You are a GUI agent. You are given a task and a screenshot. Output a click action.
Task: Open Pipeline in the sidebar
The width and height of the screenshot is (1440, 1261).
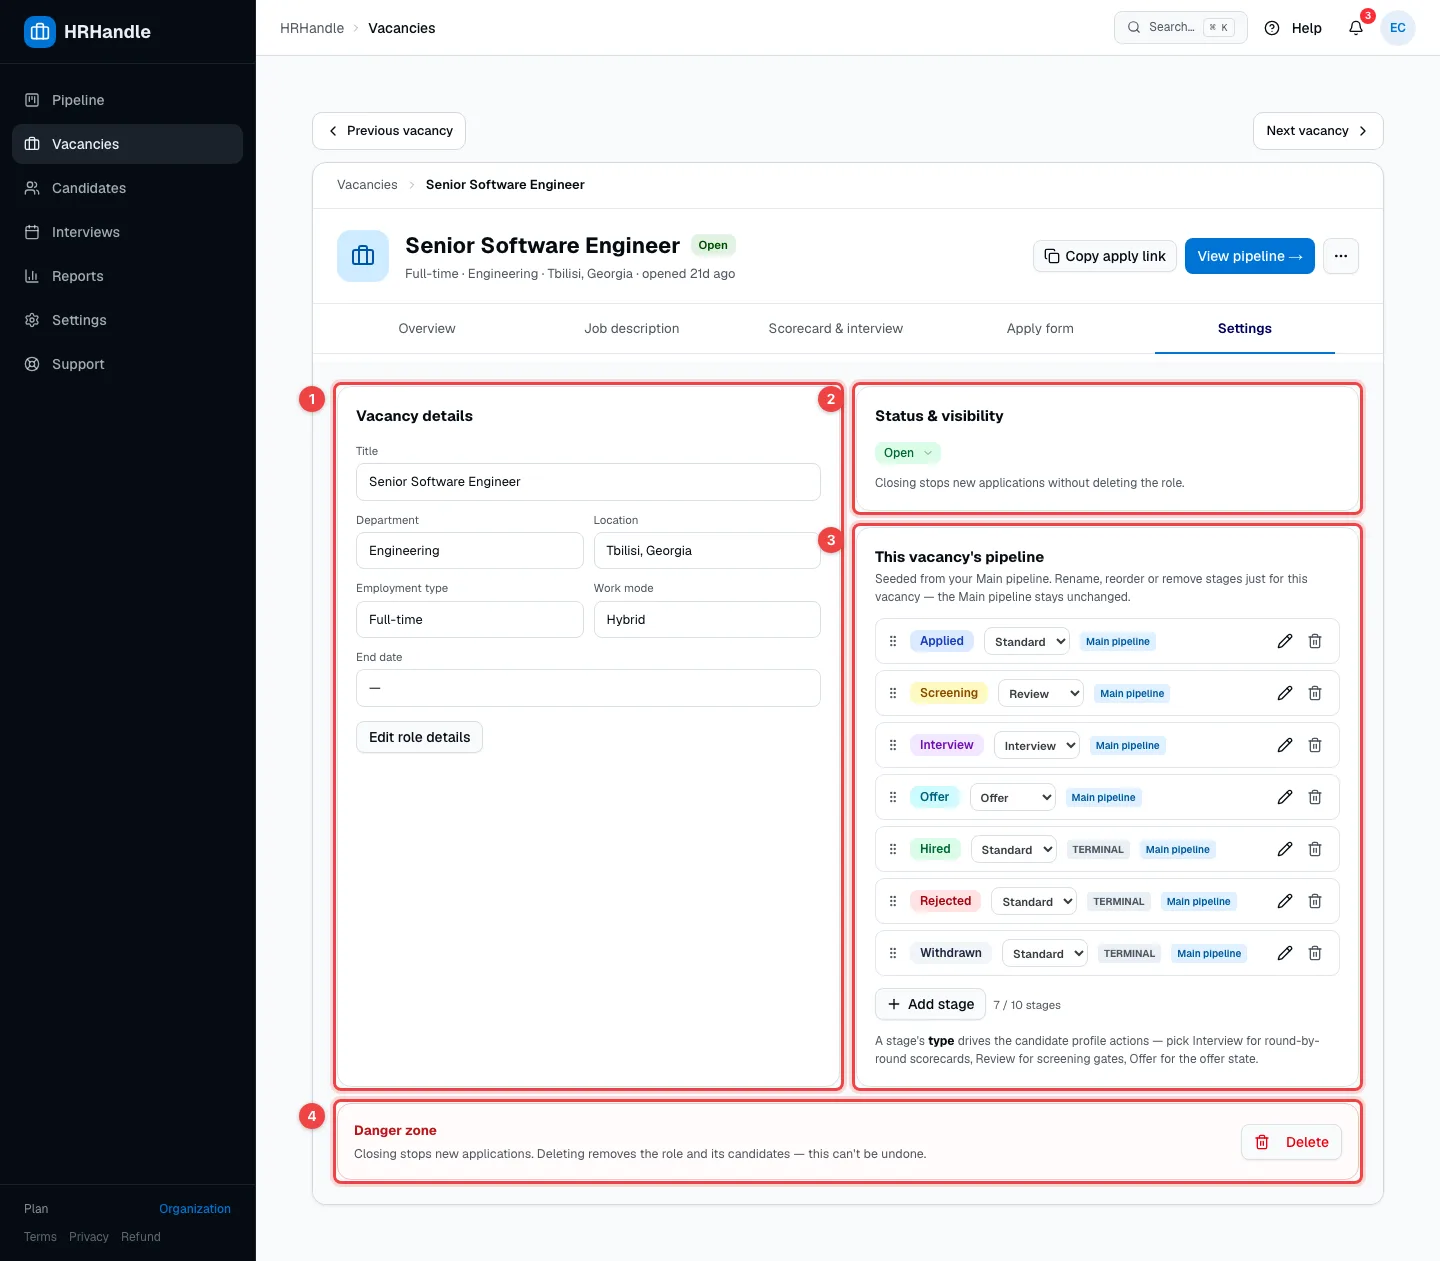tap(127, 100)
